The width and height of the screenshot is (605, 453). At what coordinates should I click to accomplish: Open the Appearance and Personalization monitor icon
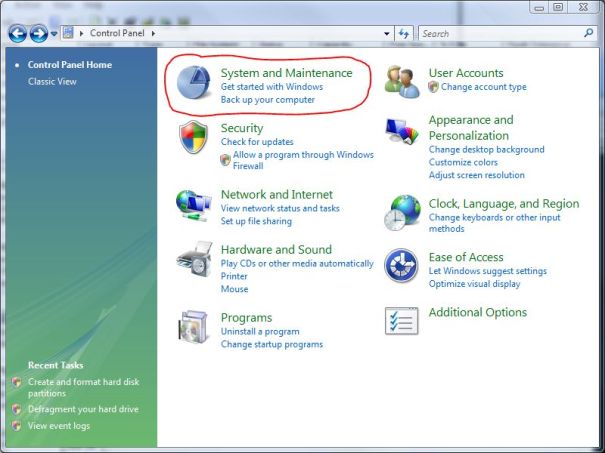(402, 134)
